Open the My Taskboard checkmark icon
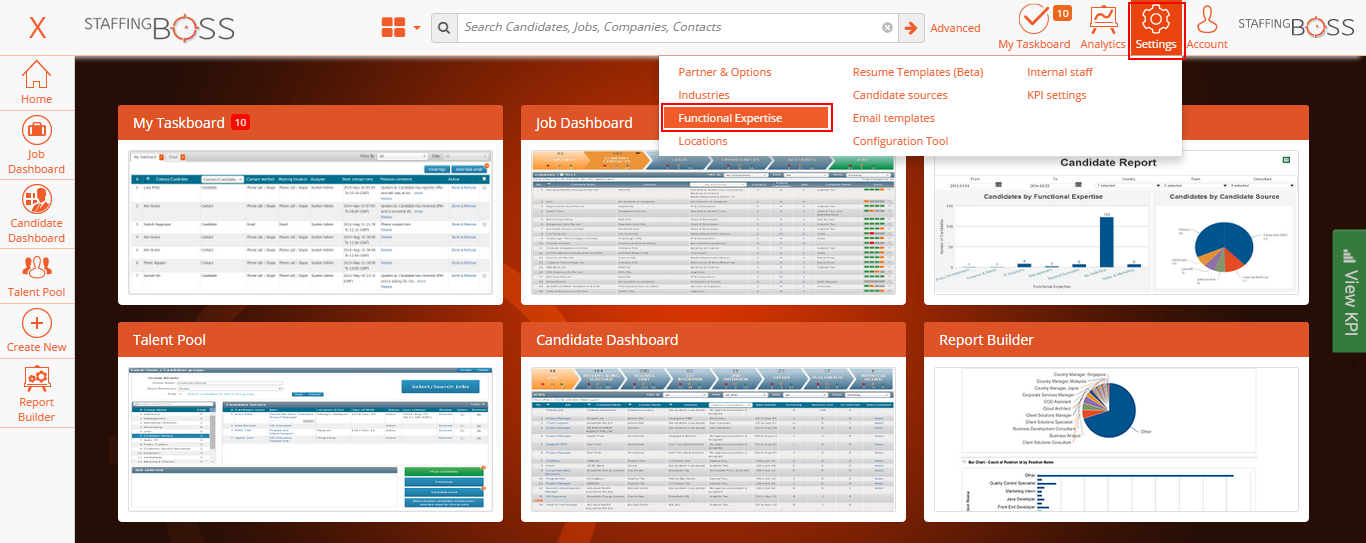This screenshot has width=1366, height=543. pyautogui.click(x=1034, y=19)
